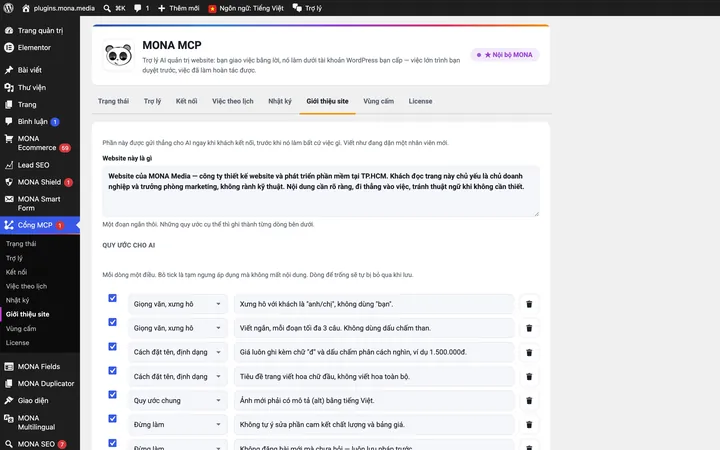Screen dimensions: 720x450
Task: Click the Trang pages icon
Action: point(9,104)
